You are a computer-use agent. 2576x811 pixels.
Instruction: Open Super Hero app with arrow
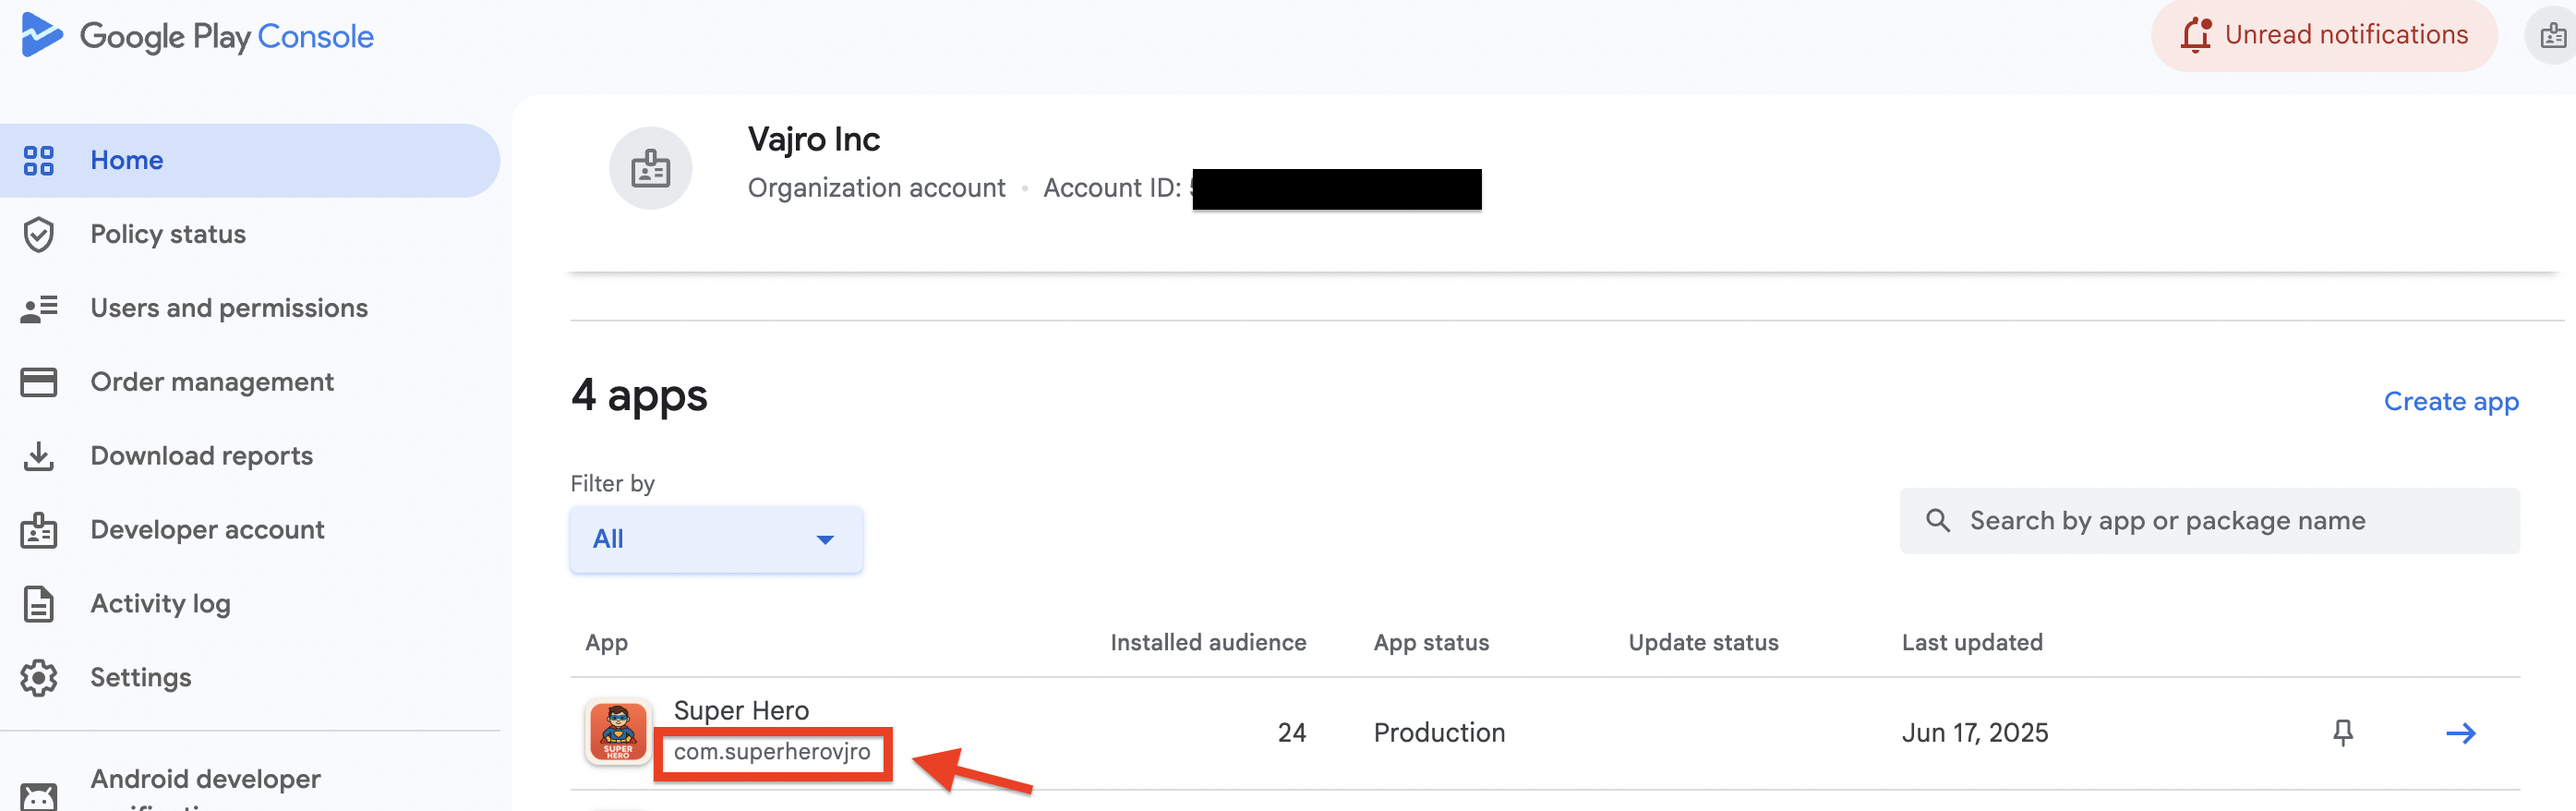click(x=2460, y=733)
